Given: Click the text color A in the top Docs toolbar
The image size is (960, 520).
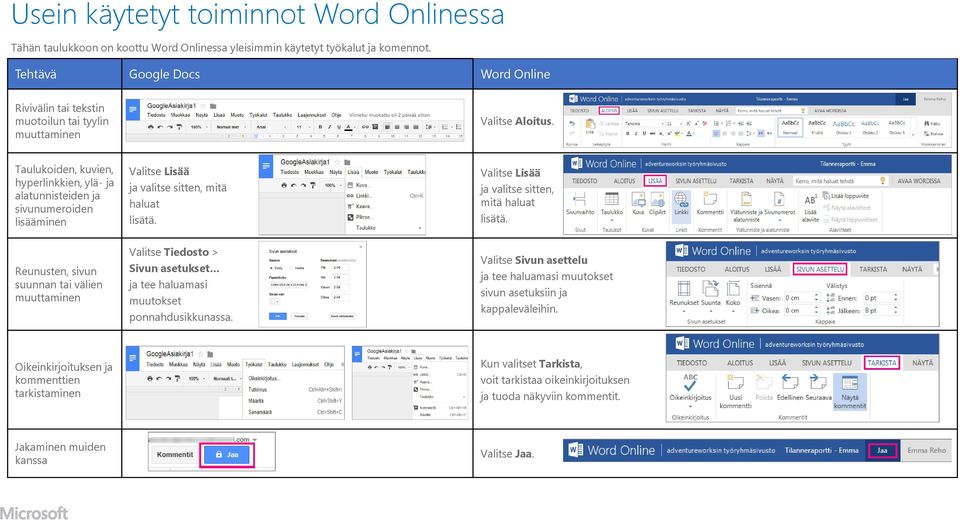Looking at the screenshot, I should click(x=348, y=127).
